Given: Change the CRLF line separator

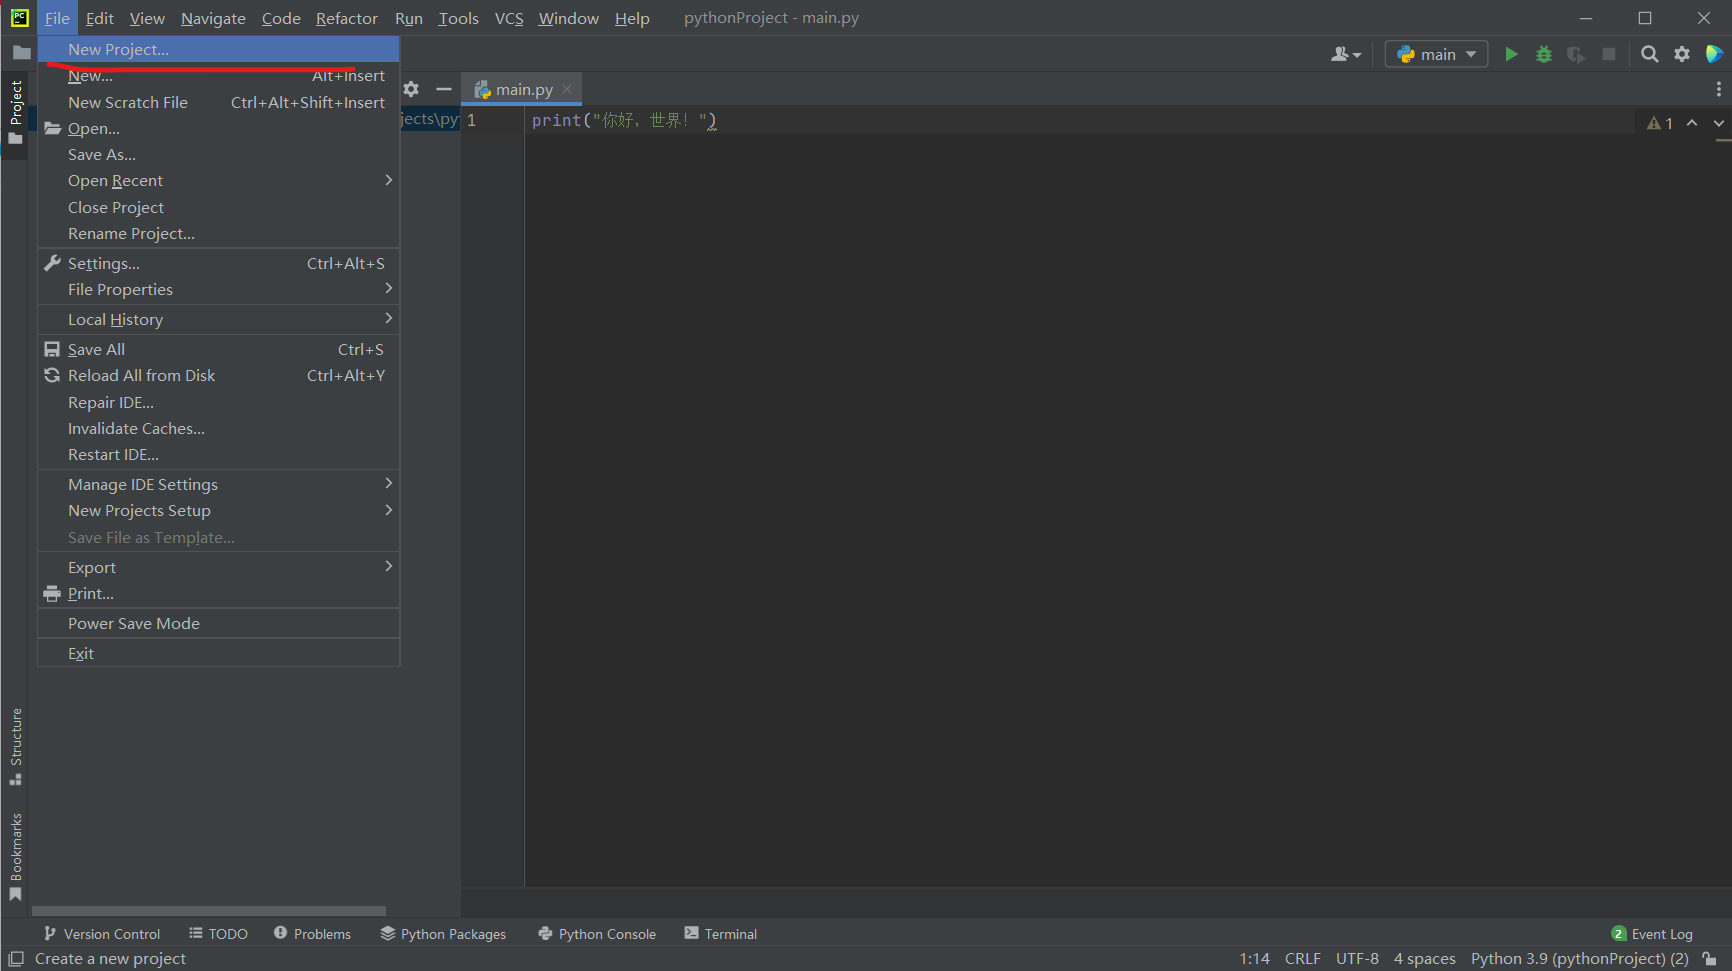Looking at the screenshot, I should [1302, 958].
